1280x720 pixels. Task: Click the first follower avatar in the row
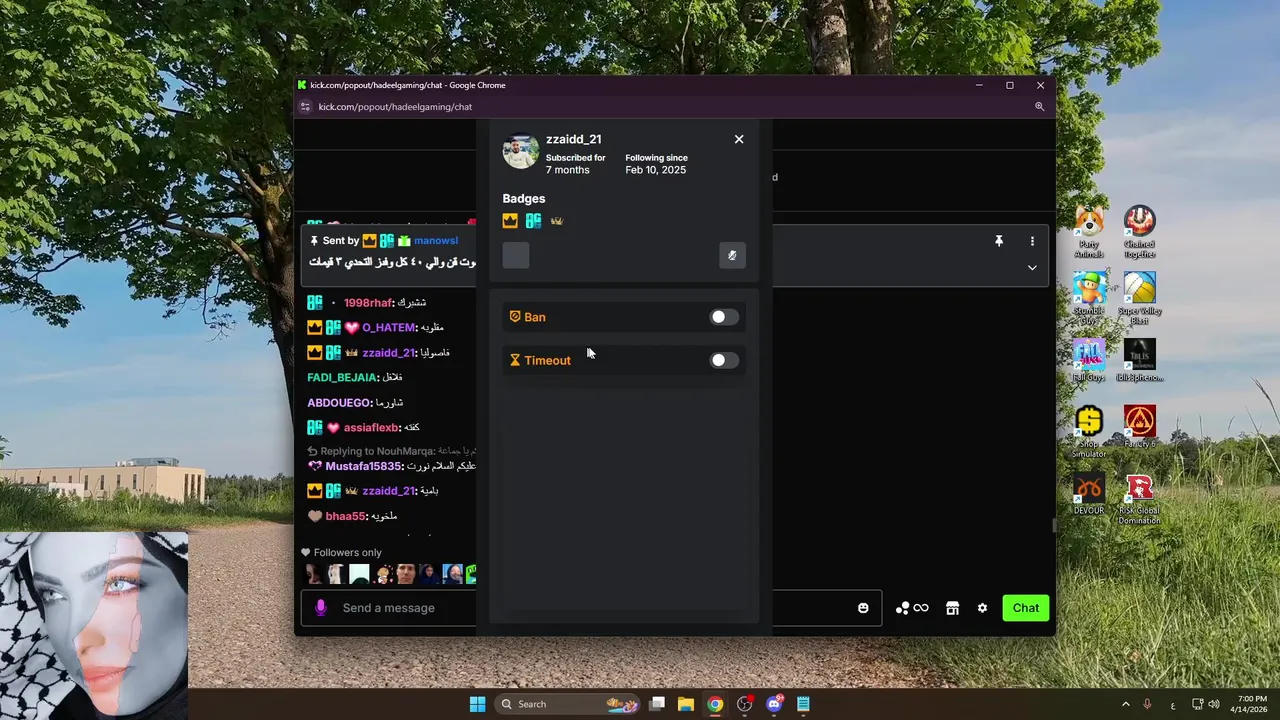coord(314,574)
